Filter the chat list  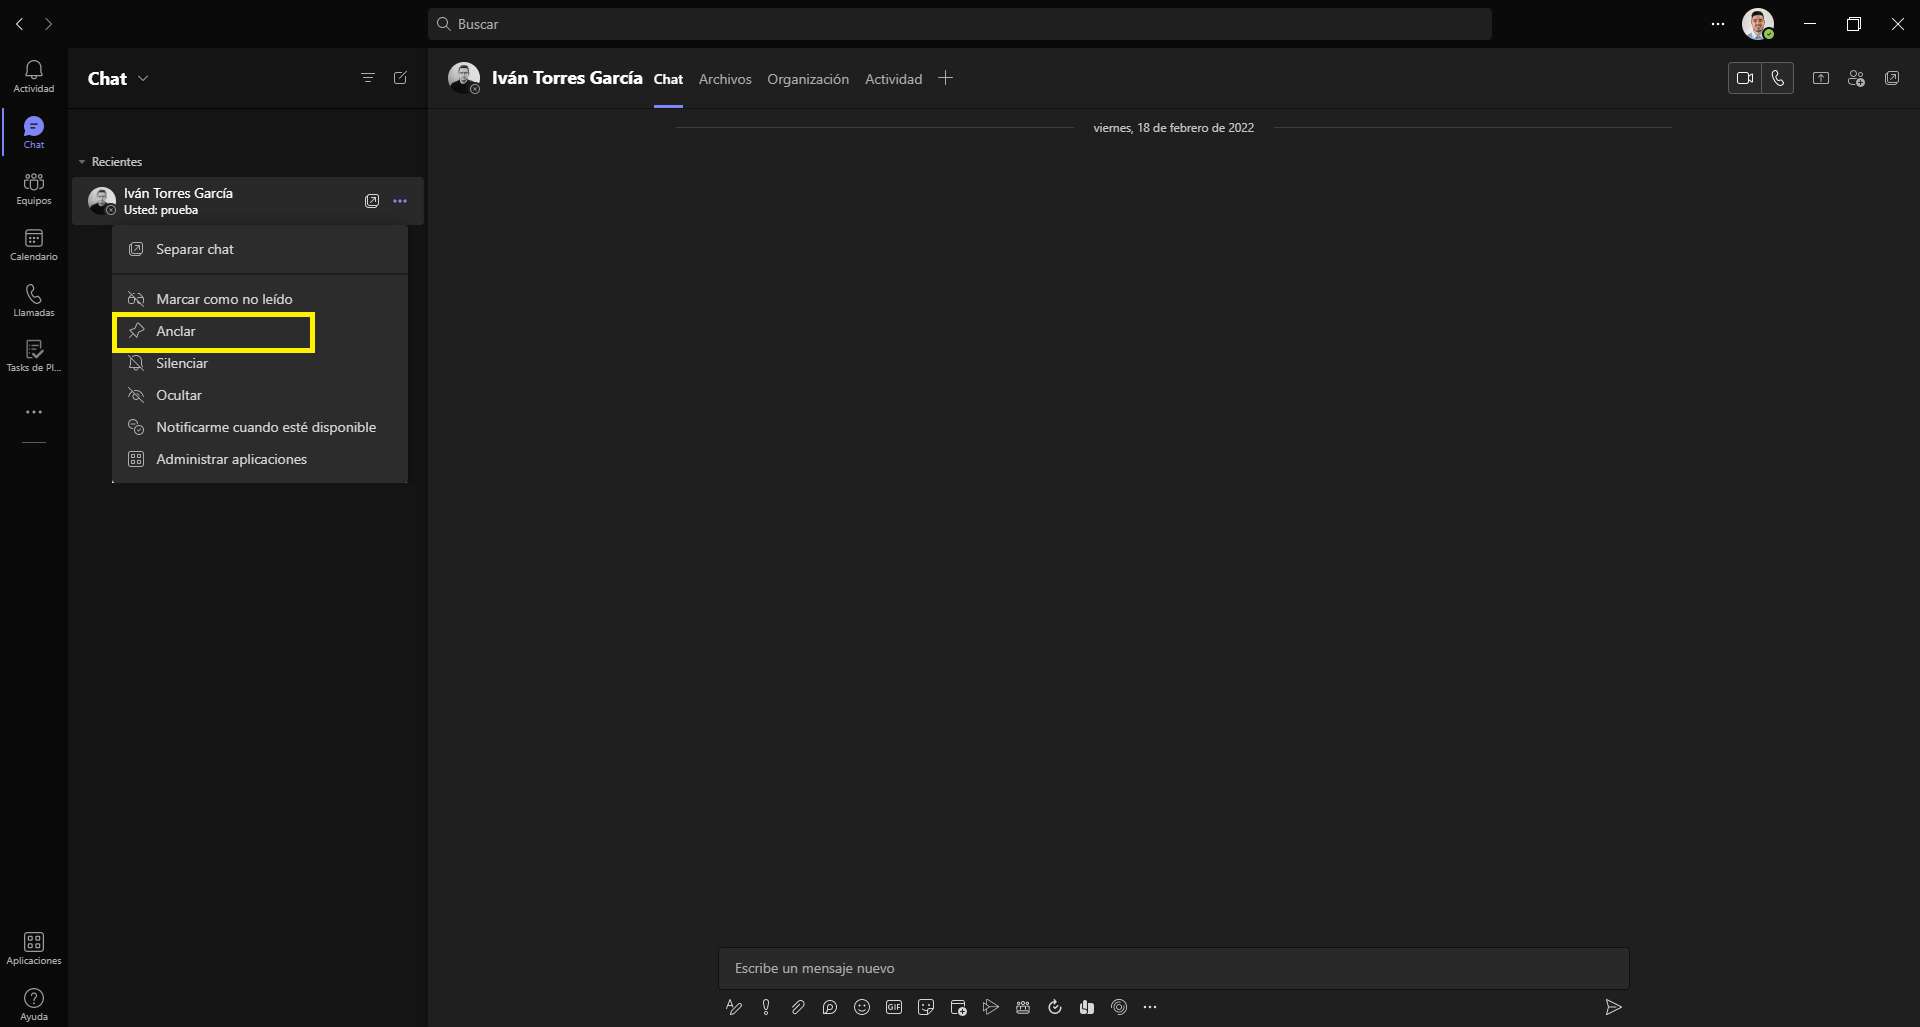pos(368,78)
